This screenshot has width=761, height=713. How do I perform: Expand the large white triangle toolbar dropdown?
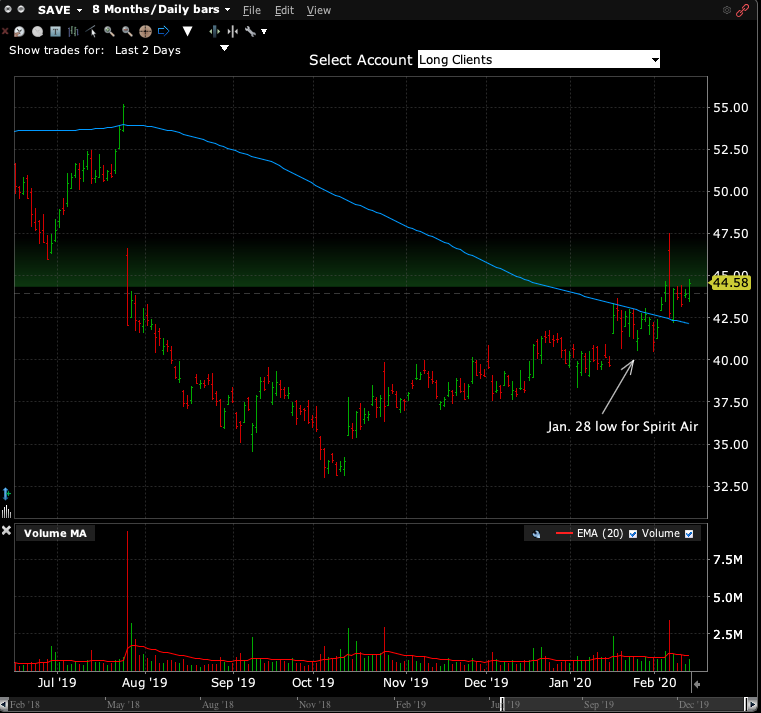187,32
